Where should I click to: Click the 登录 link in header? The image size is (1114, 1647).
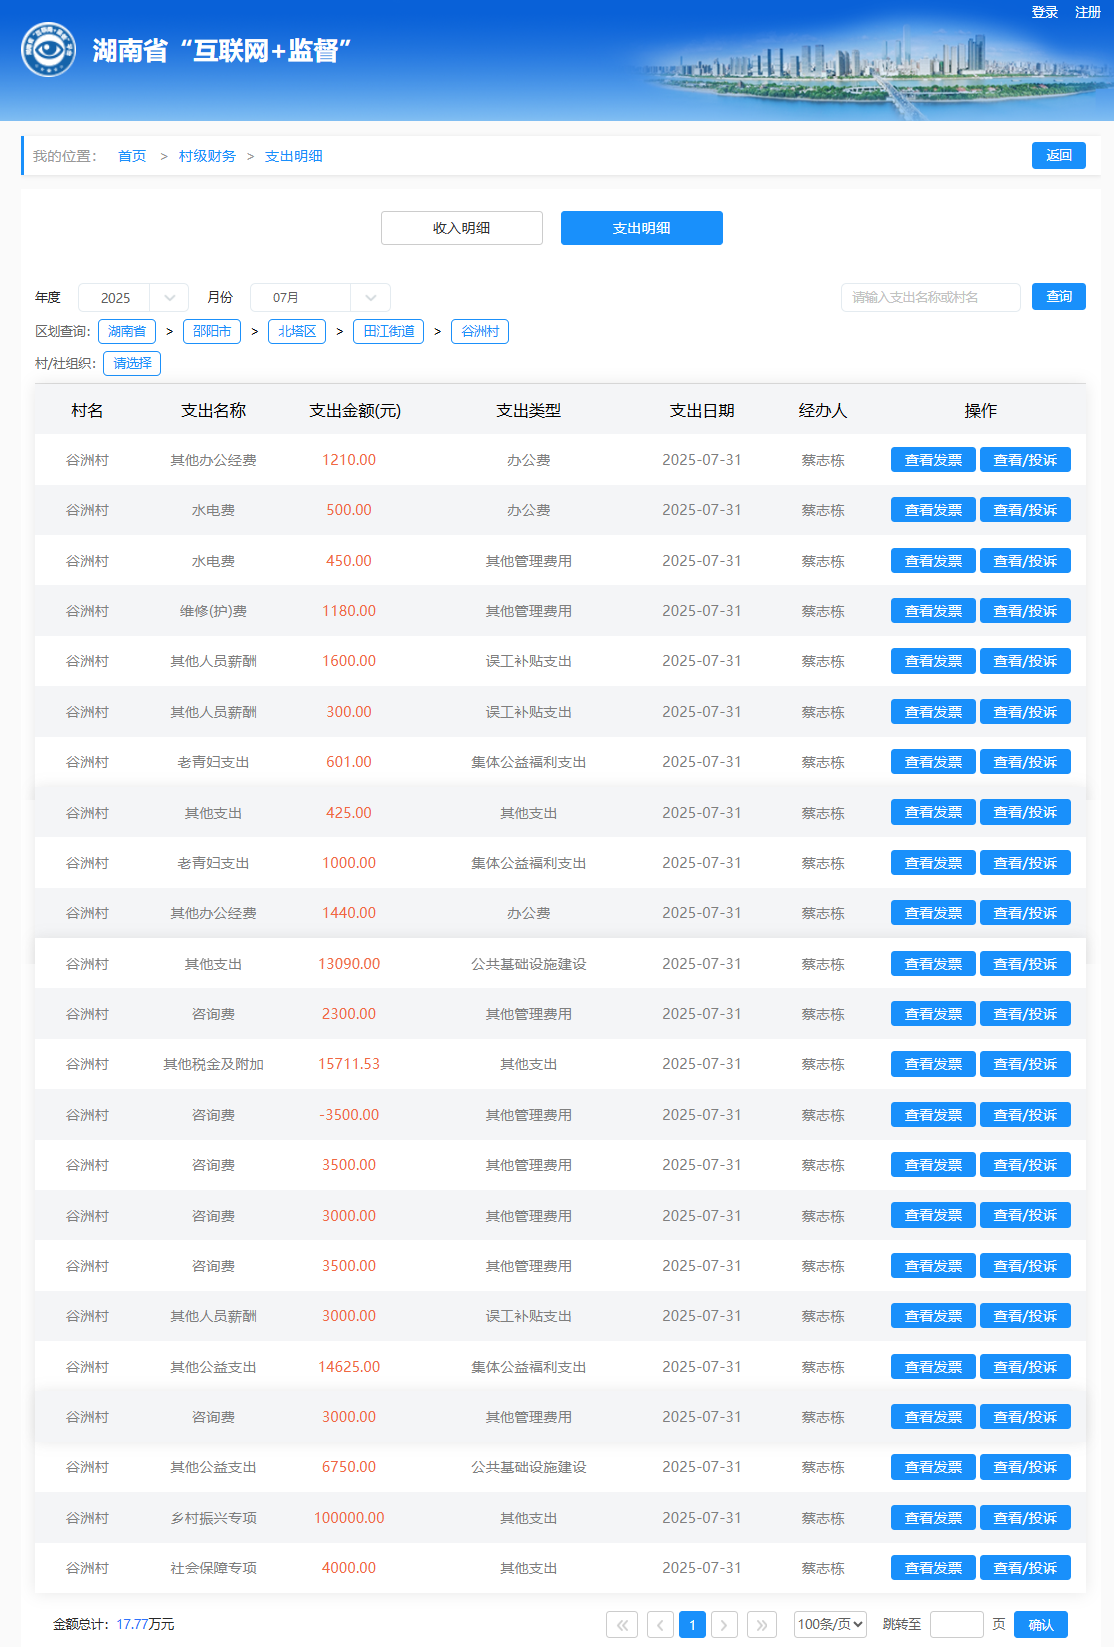pyautogui.click(x=1044, y=12)
